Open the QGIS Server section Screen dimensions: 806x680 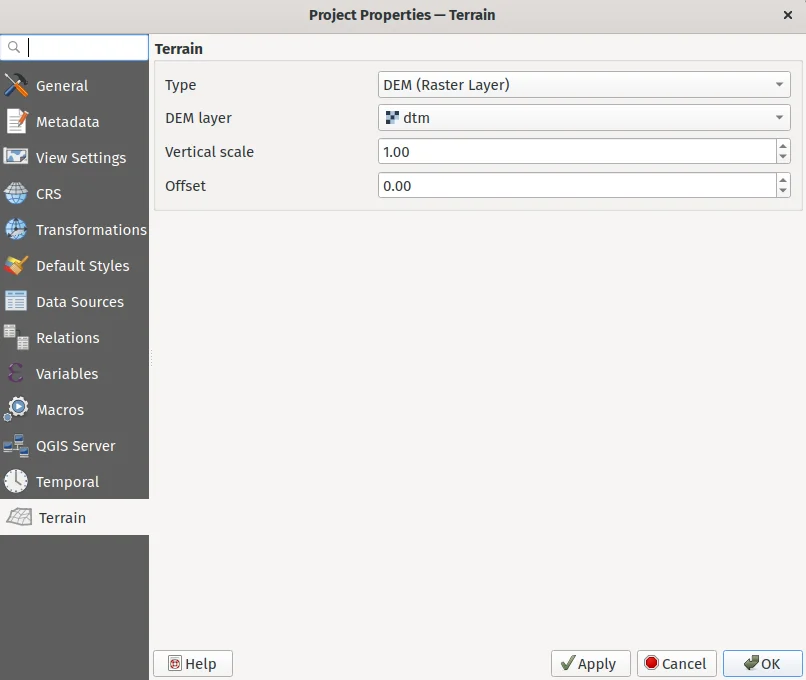(x=75, y=446)
